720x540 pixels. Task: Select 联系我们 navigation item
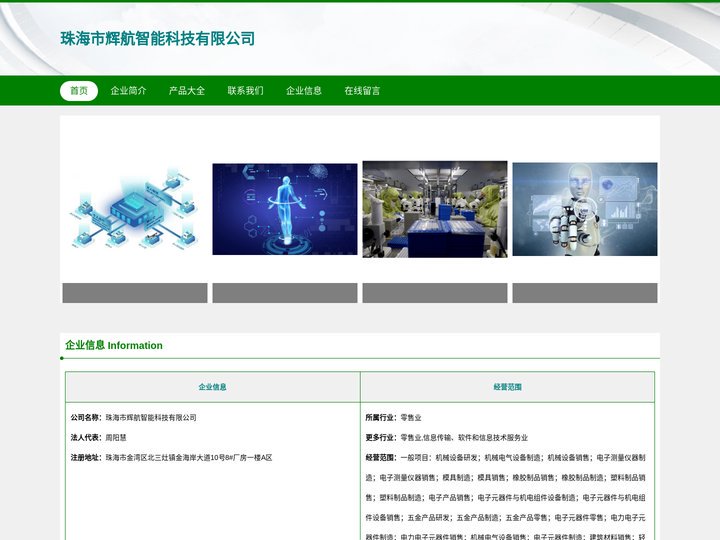click(x=246, y=91)
